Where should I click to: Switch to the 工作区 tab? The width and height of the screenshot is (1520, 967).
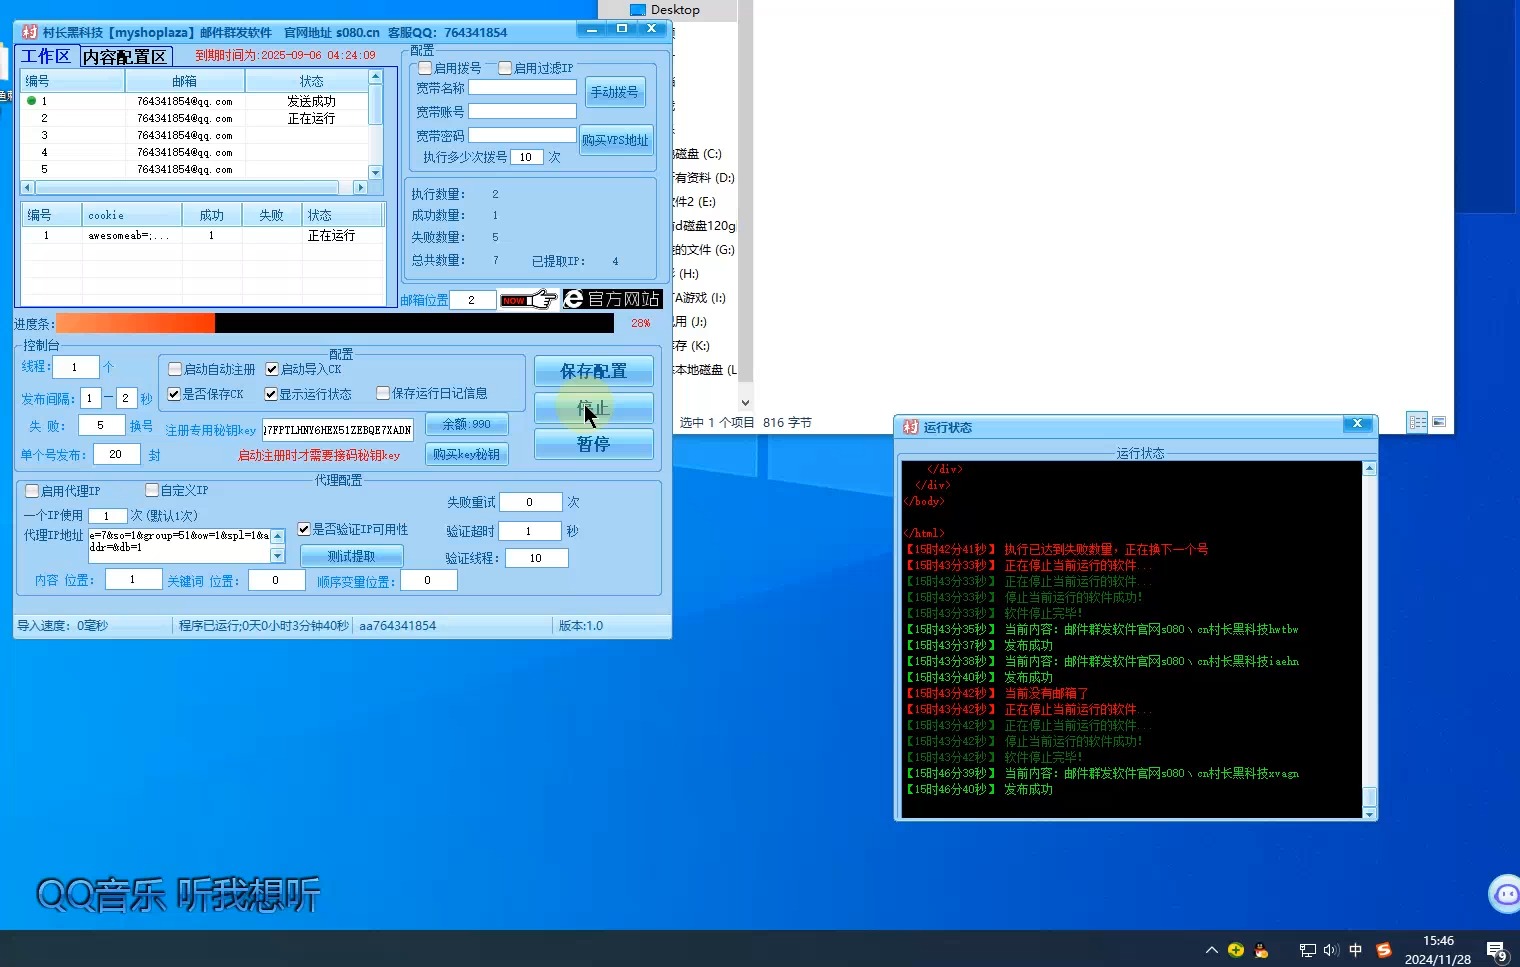tap(46, 56)
